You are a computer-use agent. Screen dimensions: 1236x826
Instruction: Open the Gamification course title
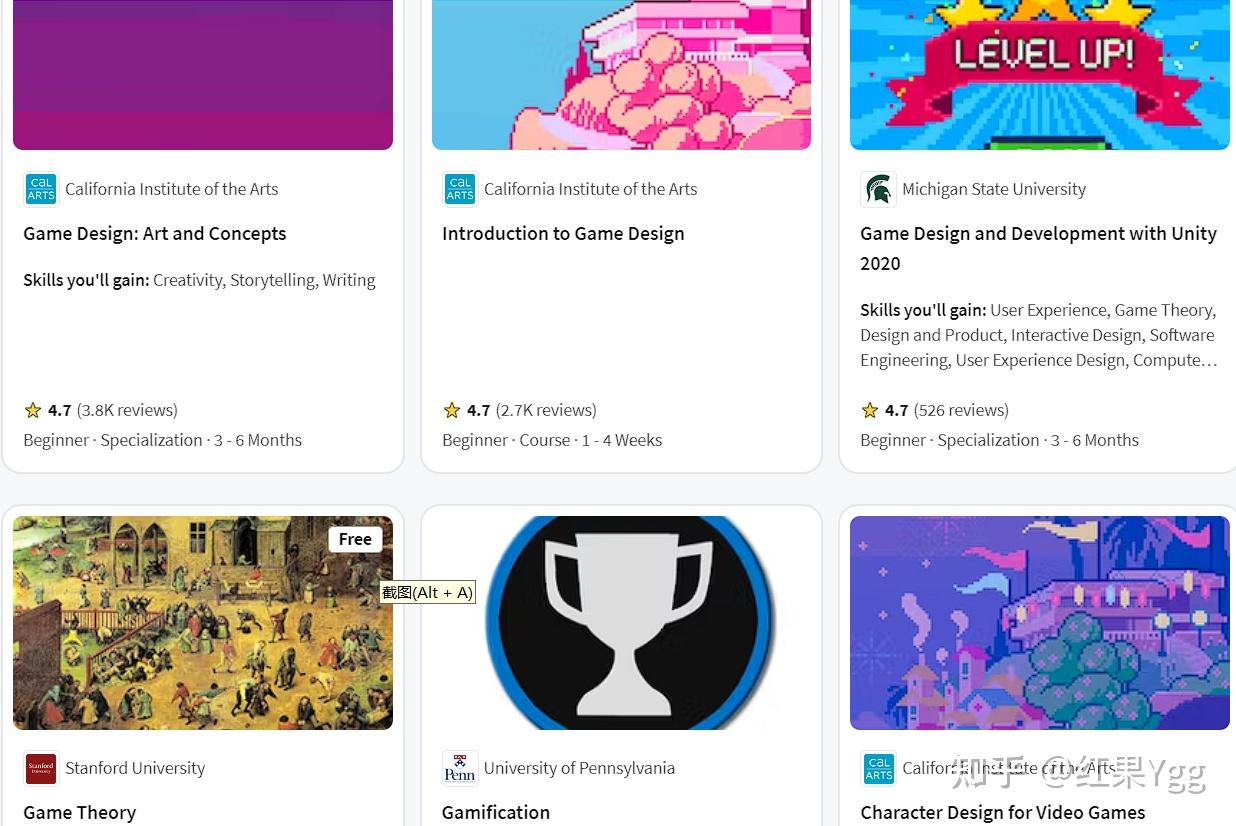point(496,813)
